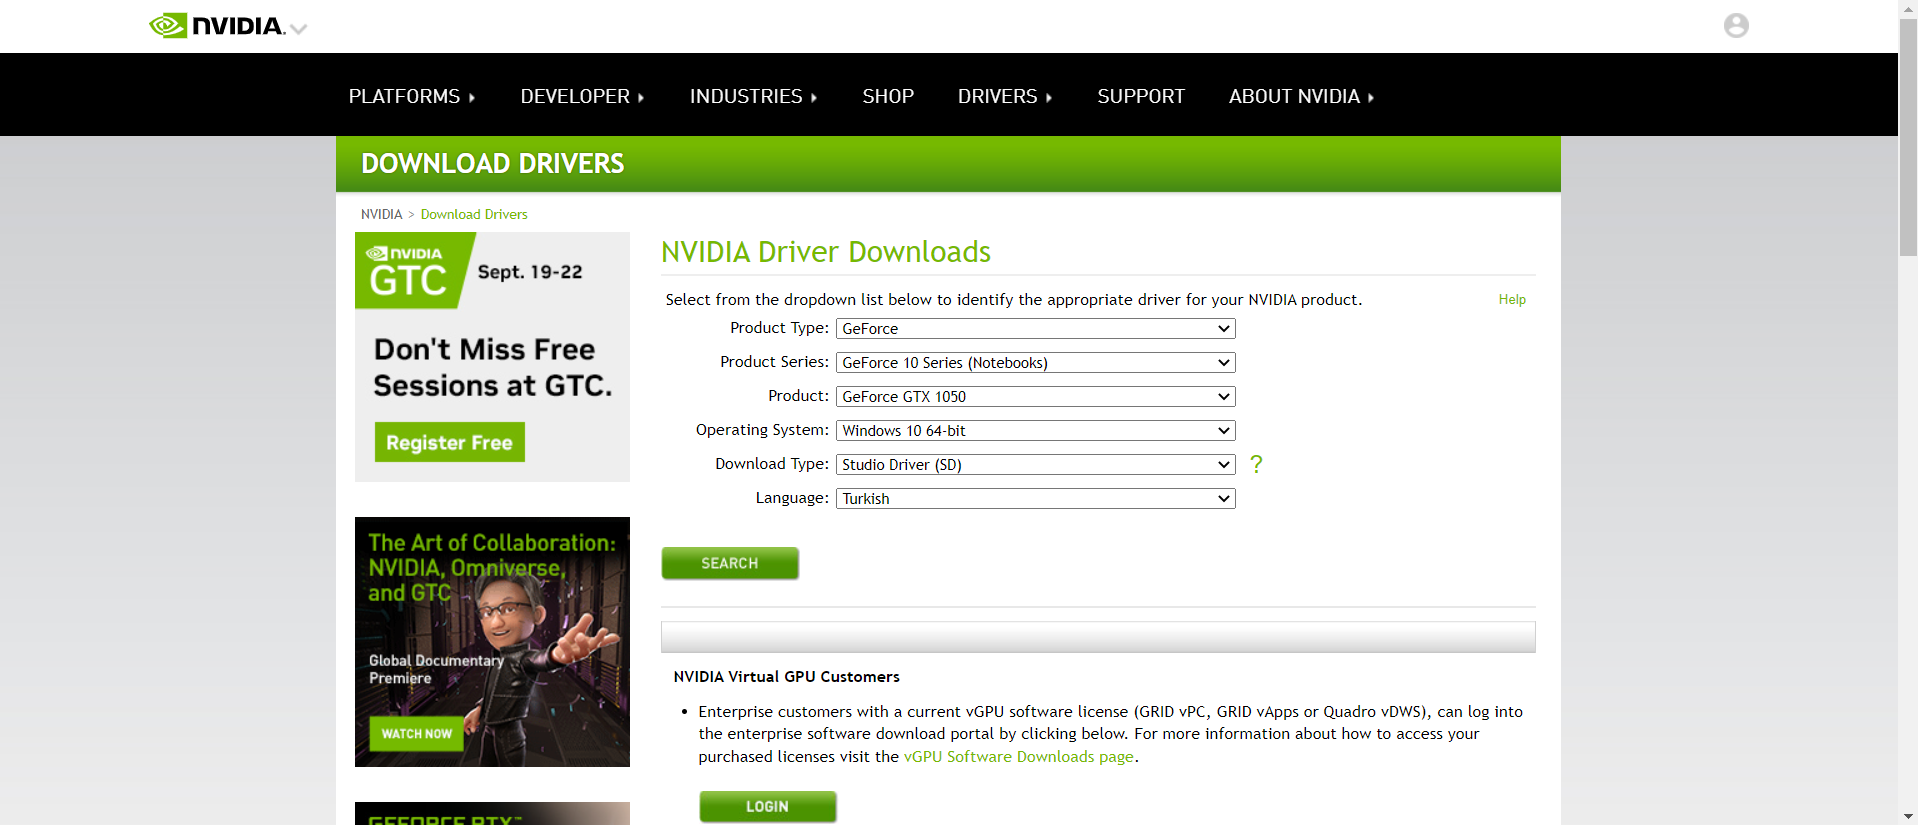Click the scrollbar up arrow

point(1908,8)
